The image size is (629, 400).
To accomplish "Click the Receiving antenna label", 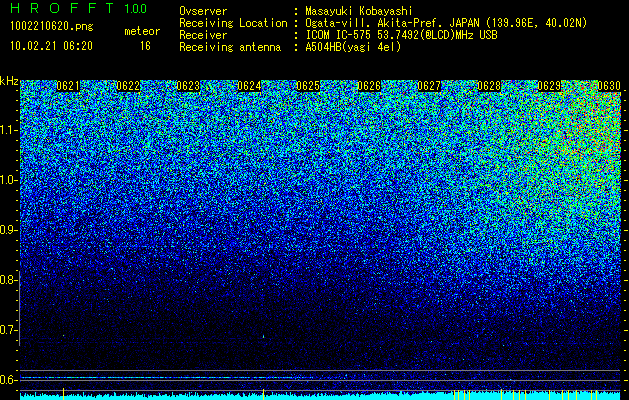I will click(x=230, y=47).
